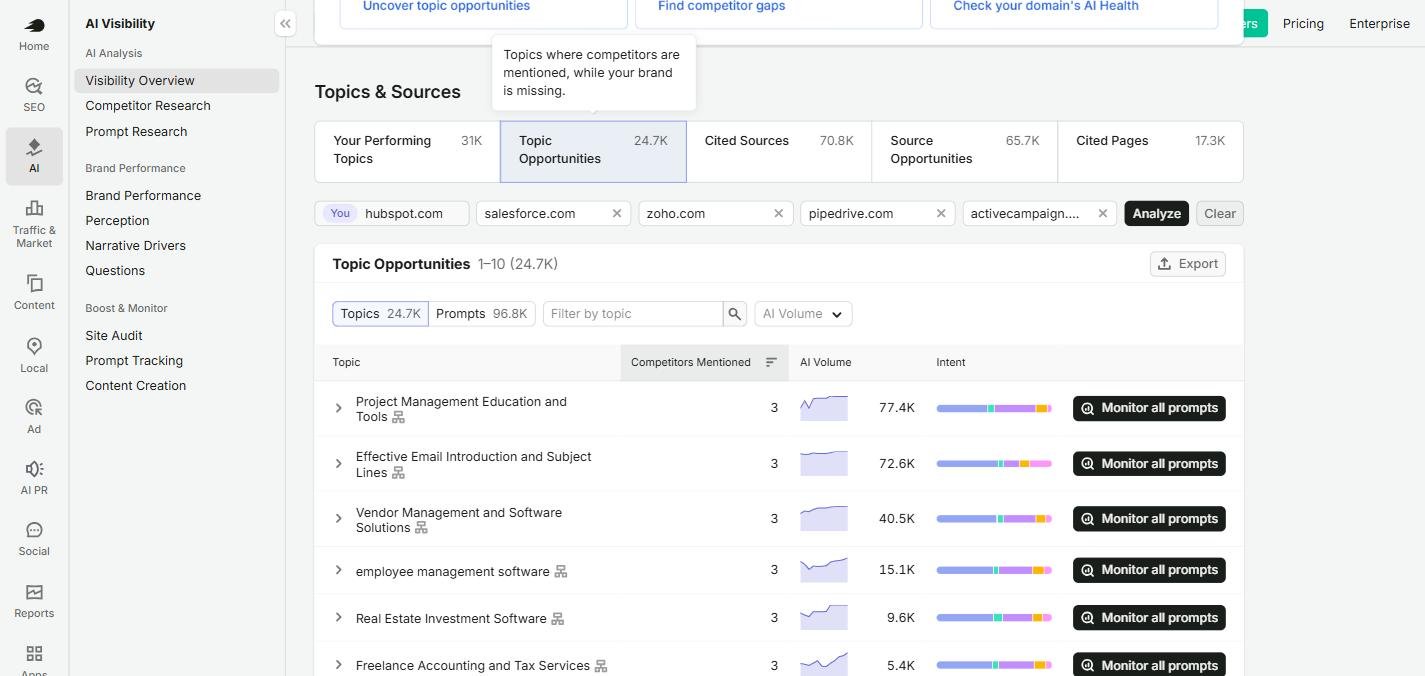This screenshot has width=1425, height=676.
Task: Open the Enterprise link
Action: pos(1379,23)
